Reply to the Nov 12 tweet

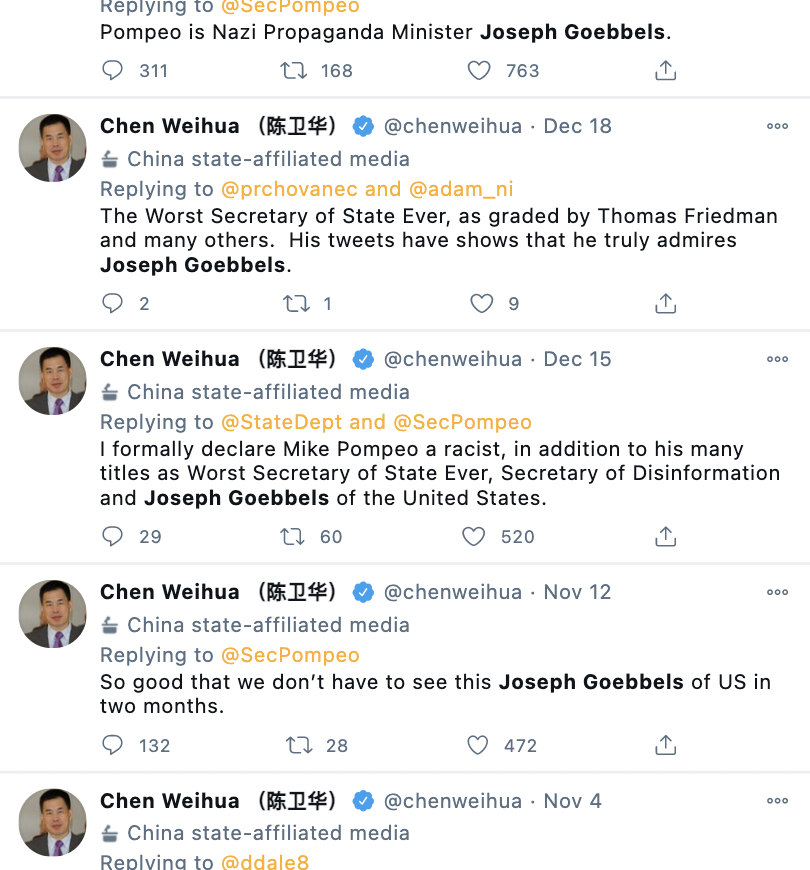(x=113, y=745)
